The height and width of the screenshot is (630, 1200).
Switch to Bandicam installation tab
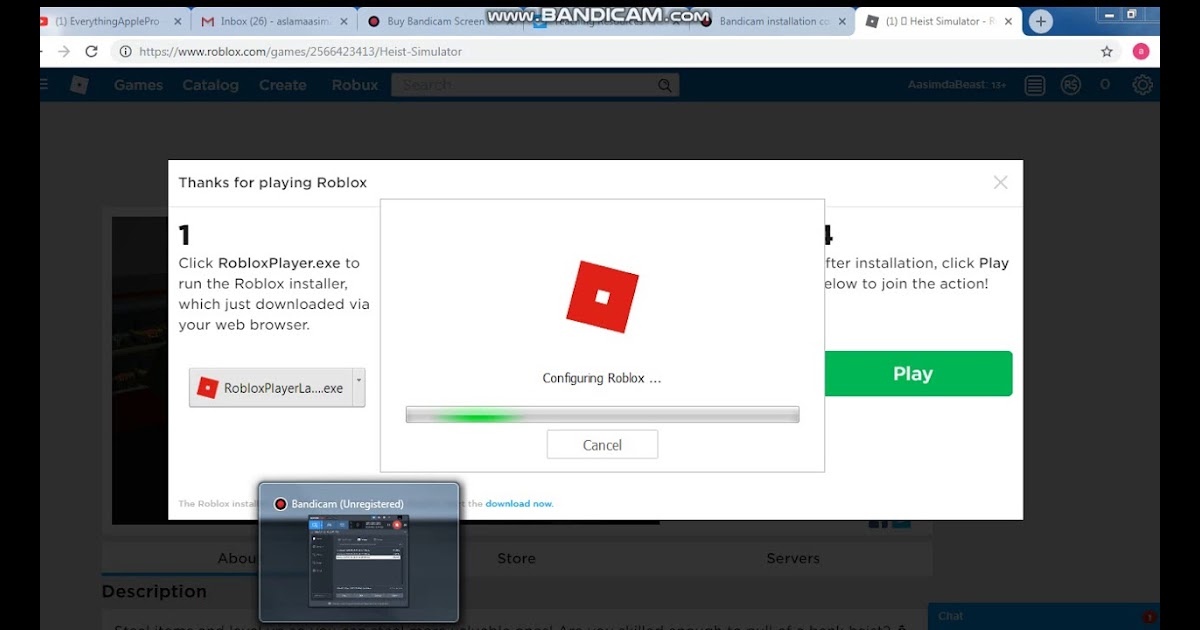(772, 21)
